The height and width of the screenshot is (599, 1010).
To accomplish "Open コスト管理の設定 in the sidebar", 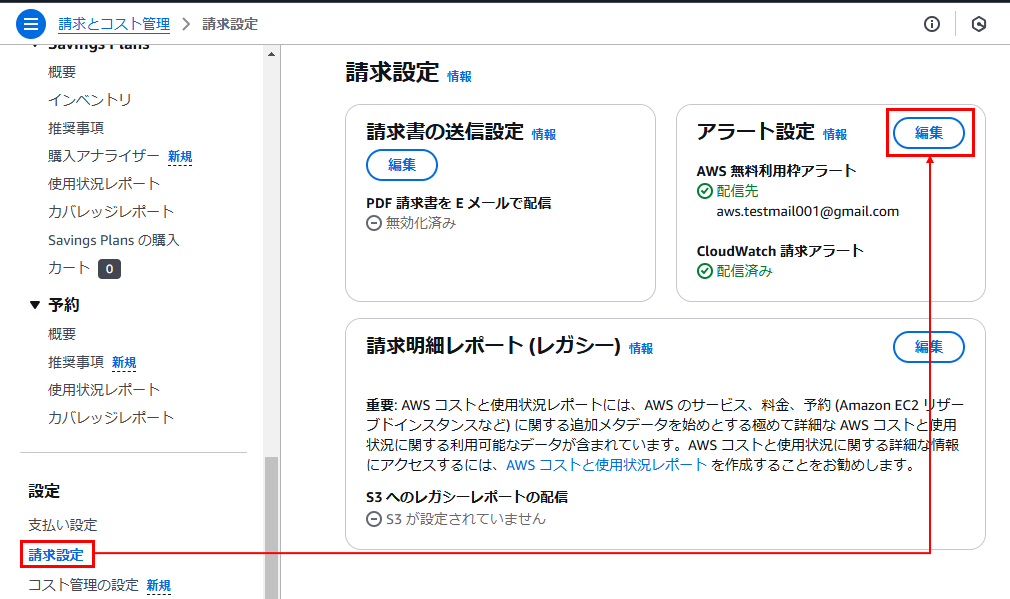I will point(83,585).
